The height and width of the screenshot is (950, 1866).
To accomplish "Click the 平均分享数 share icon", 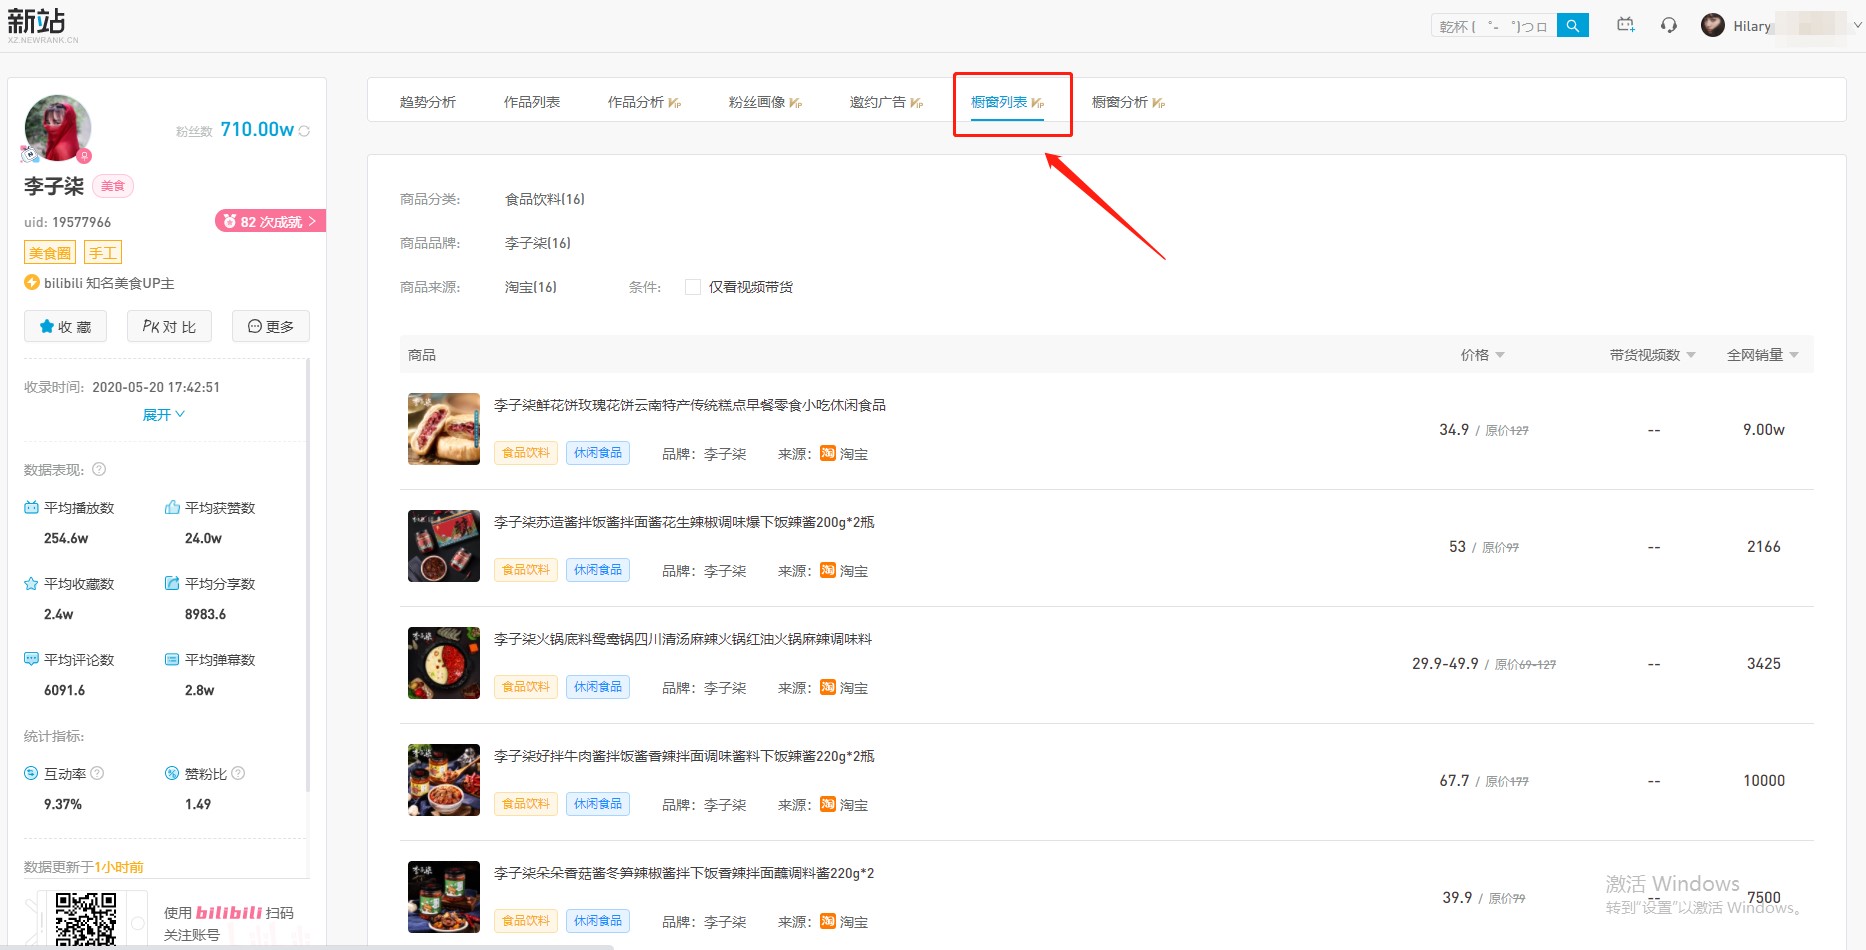I will coord(172,583).
